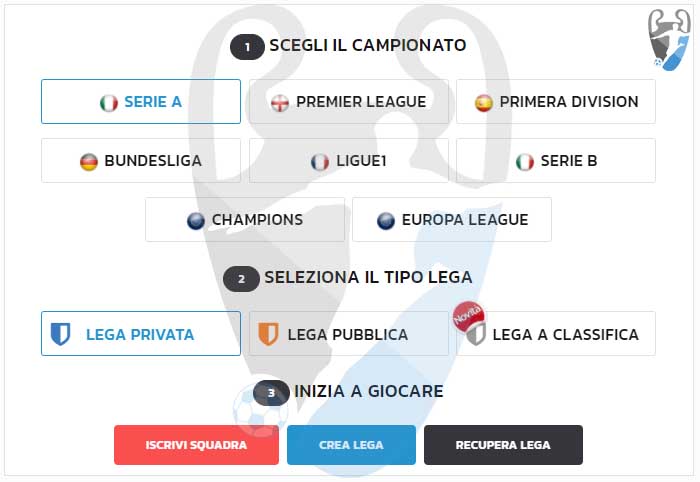Click the red Novità badge

tap(467, 315)
